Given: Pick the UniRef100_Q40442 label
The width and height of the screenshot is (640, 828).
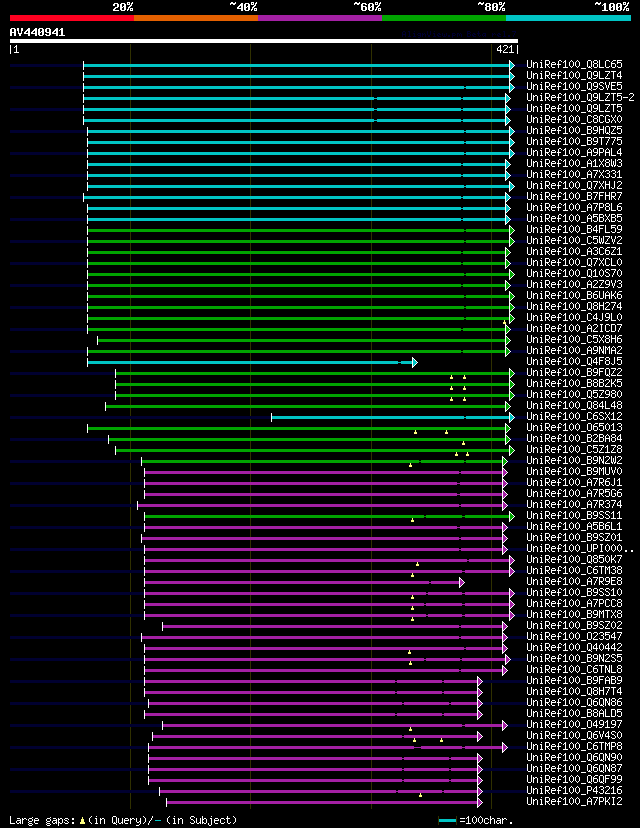Looking at the screenshot, I should tap(575, 647).
